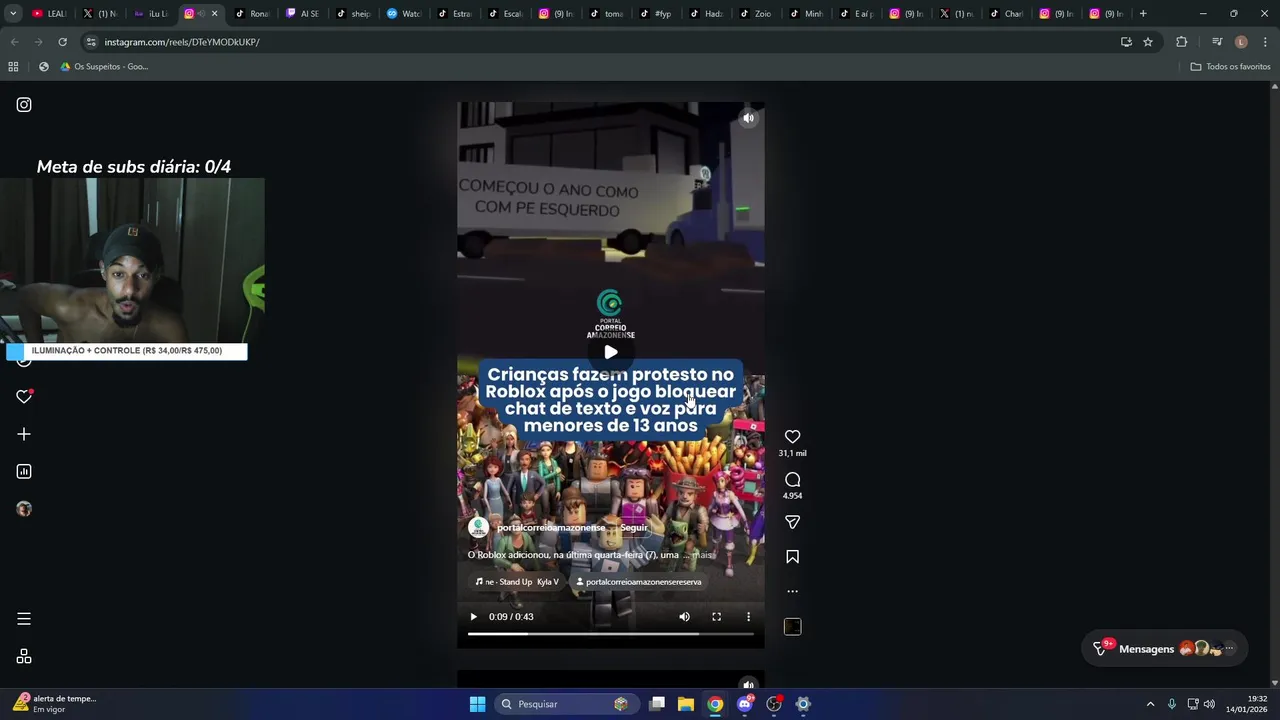This screenshot has width=1280, height=720.
Task: Click the Pesquisar taskbar search box
Action: pyautogui.click(x=565, y=704)
